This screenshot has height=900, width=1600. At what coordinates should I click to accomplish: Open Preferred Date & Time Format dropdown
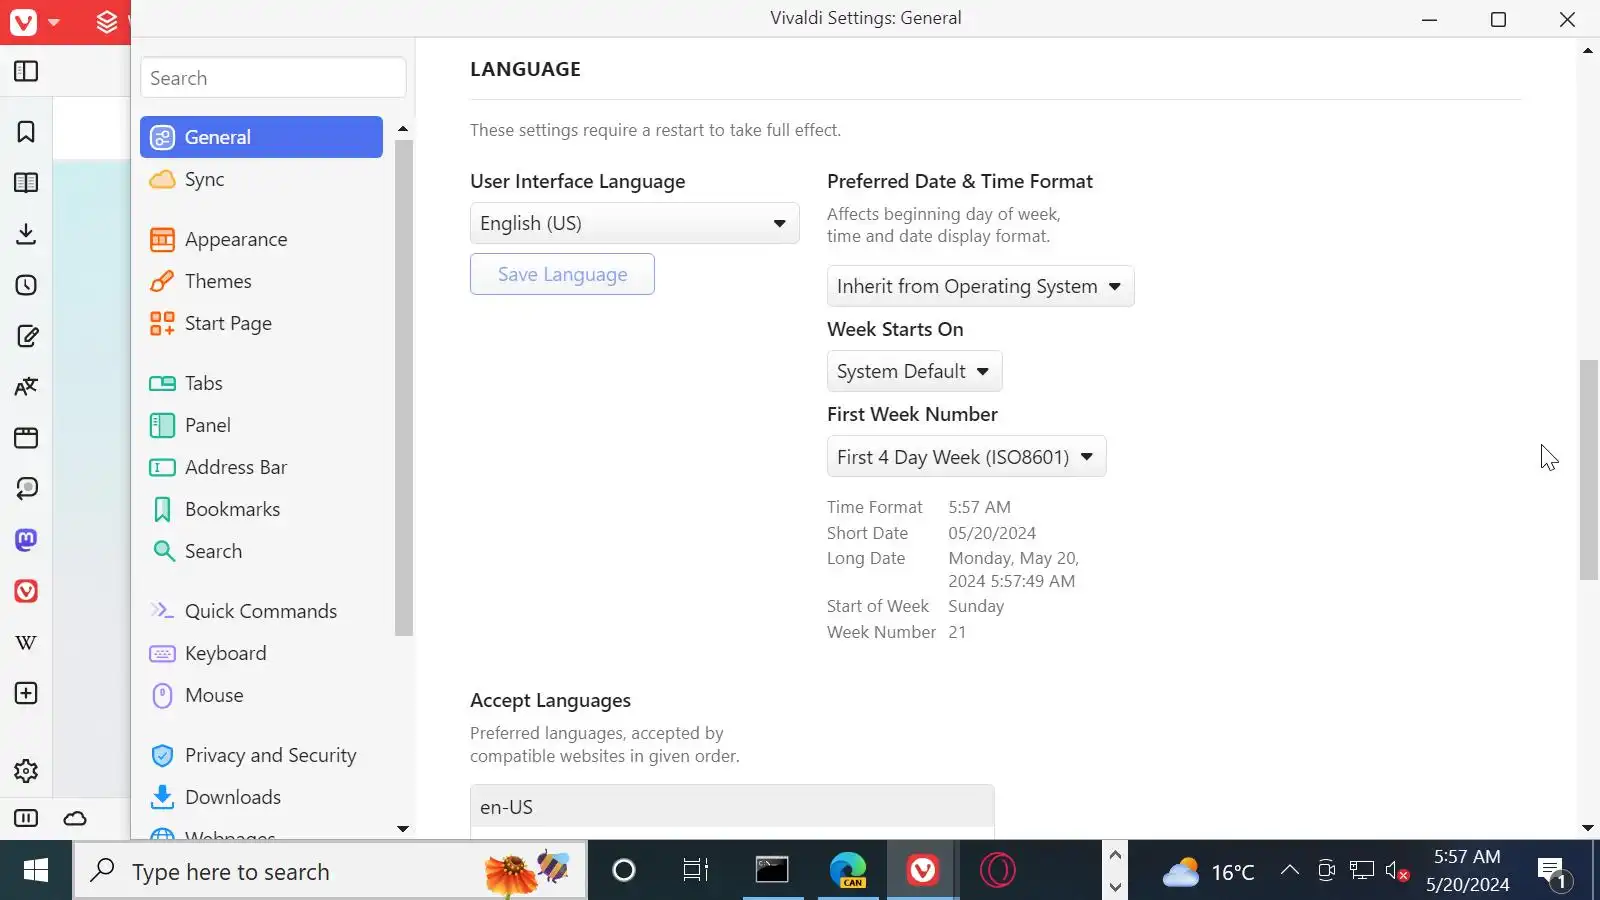tap(980, 286)
